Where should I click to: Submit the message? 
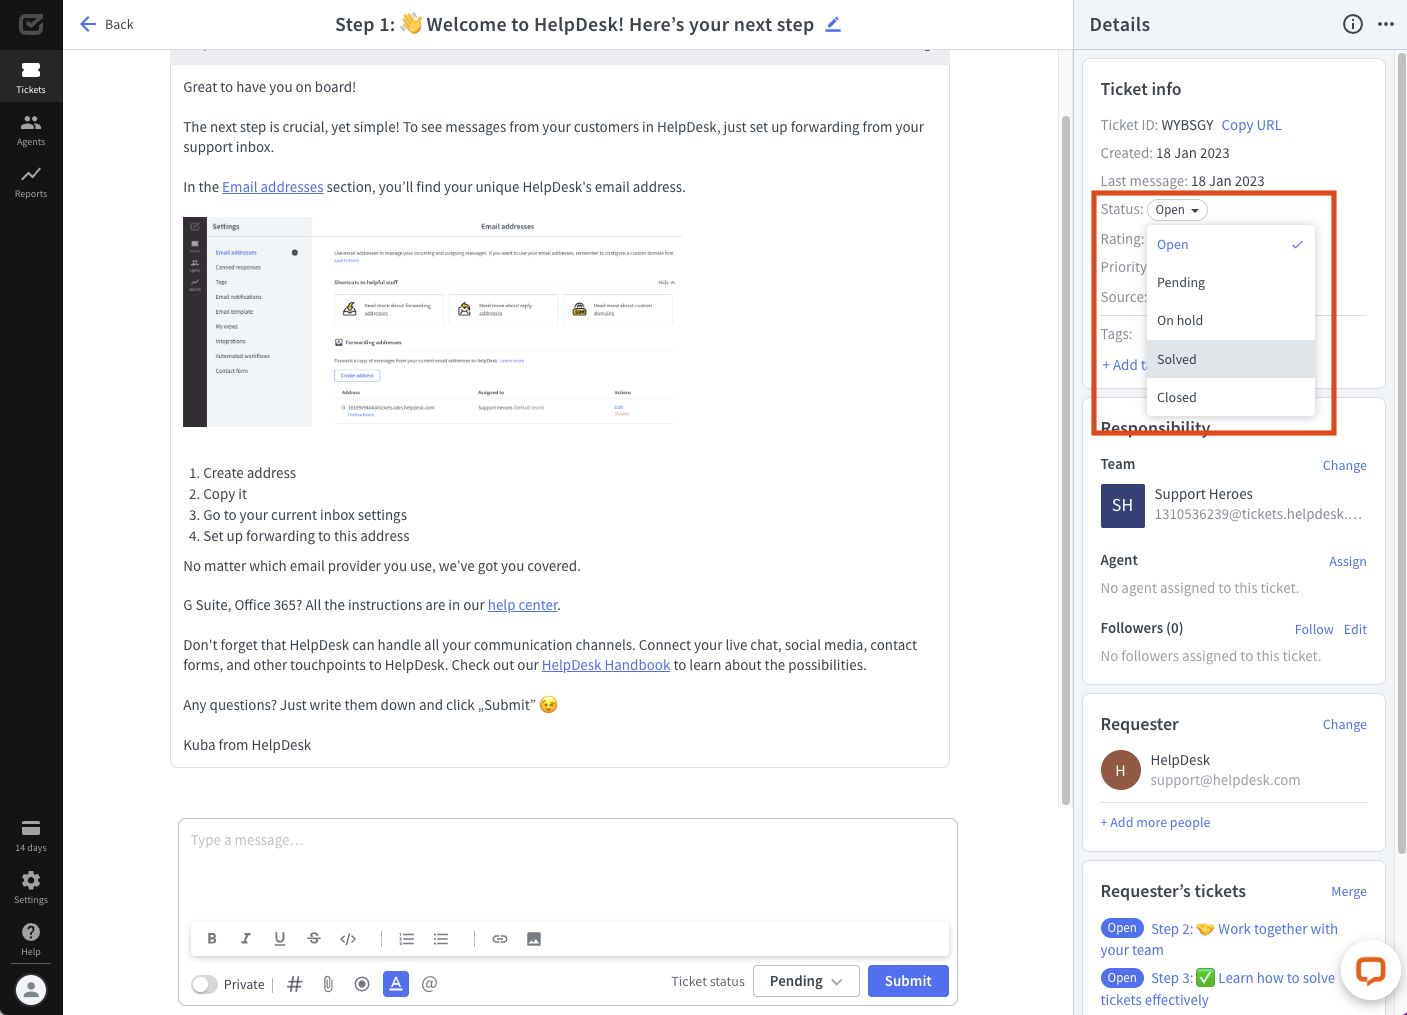908,981
